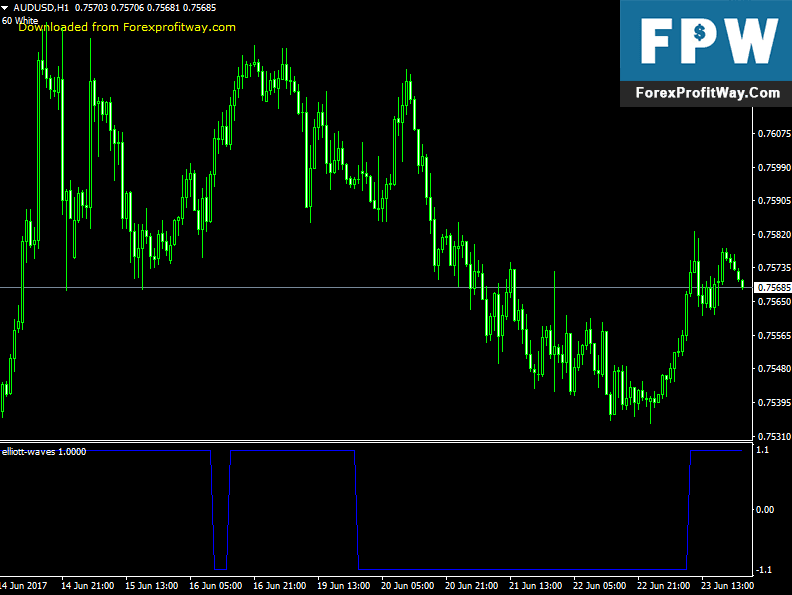Click the '60 White' indicator label
The image size is (792, 595).
[x=20, y=21]
